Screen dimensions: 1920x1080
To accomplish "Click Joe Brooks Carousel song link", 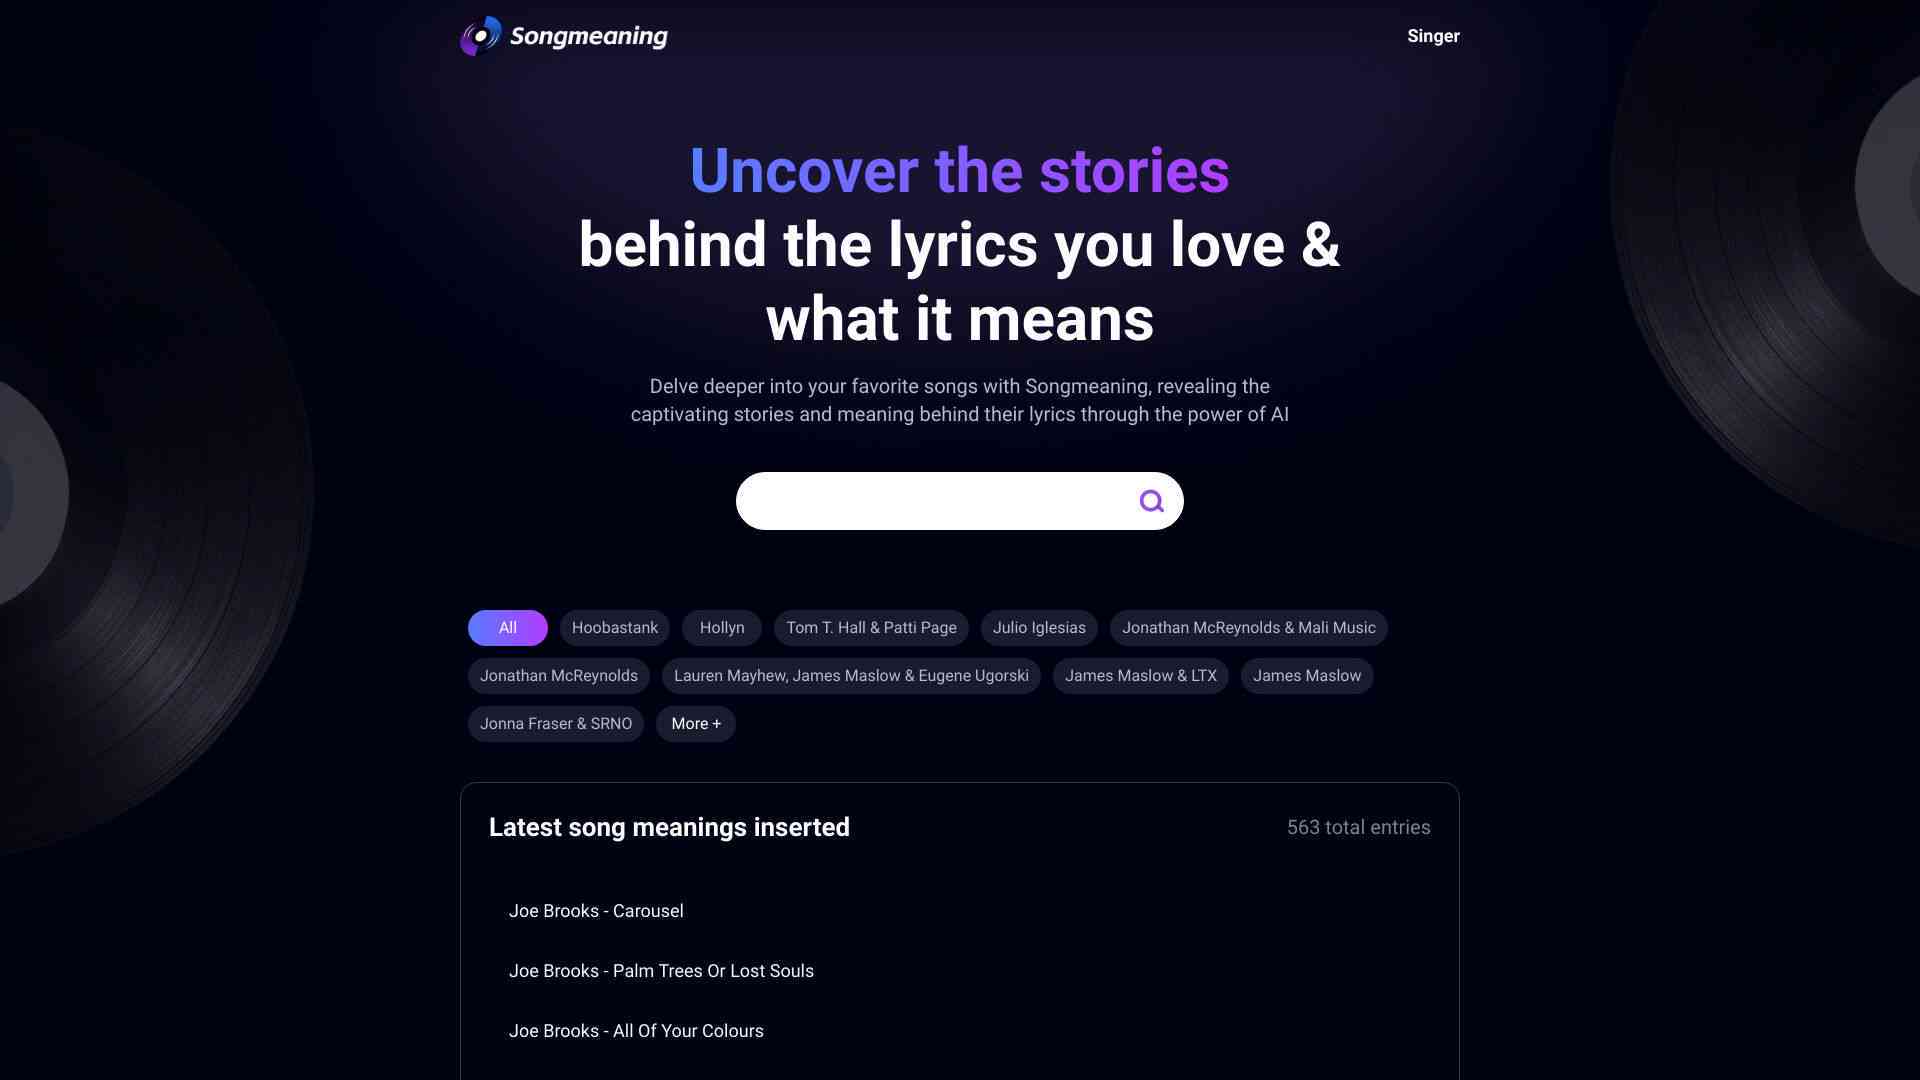I will 596,911.
